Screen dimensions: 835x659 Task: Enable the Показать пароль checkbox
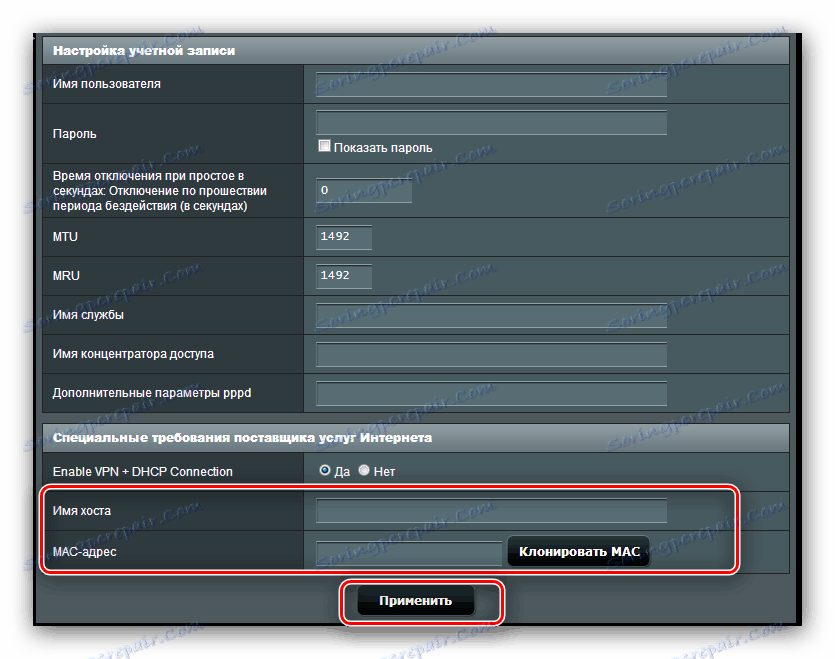point(324,145)
